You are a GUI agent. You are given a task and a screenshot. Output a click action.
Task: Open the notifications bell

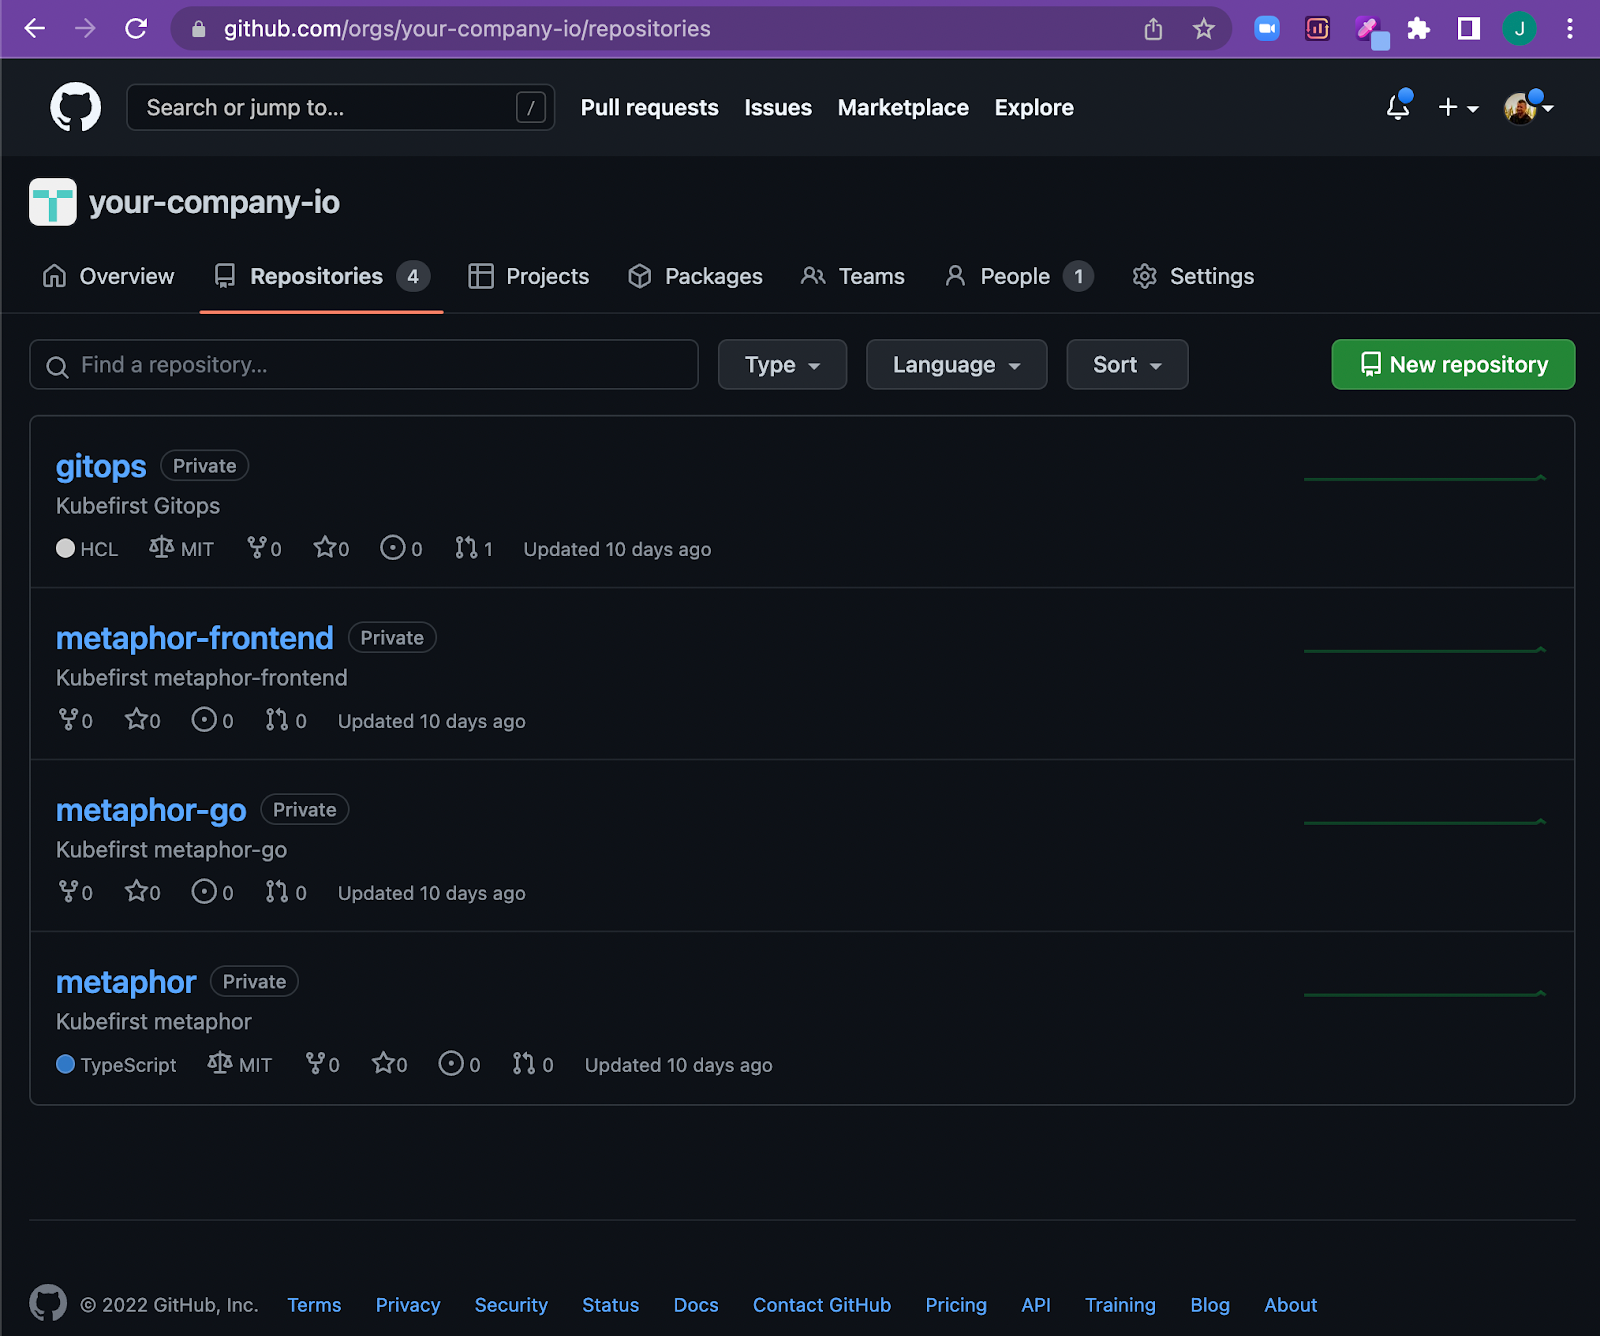tap(1398, 106)
